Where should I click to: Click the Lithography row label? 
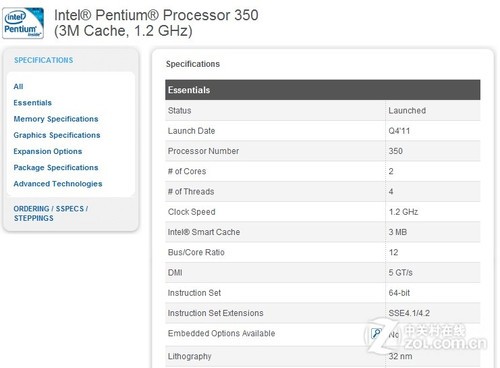[x=190, y=356]
